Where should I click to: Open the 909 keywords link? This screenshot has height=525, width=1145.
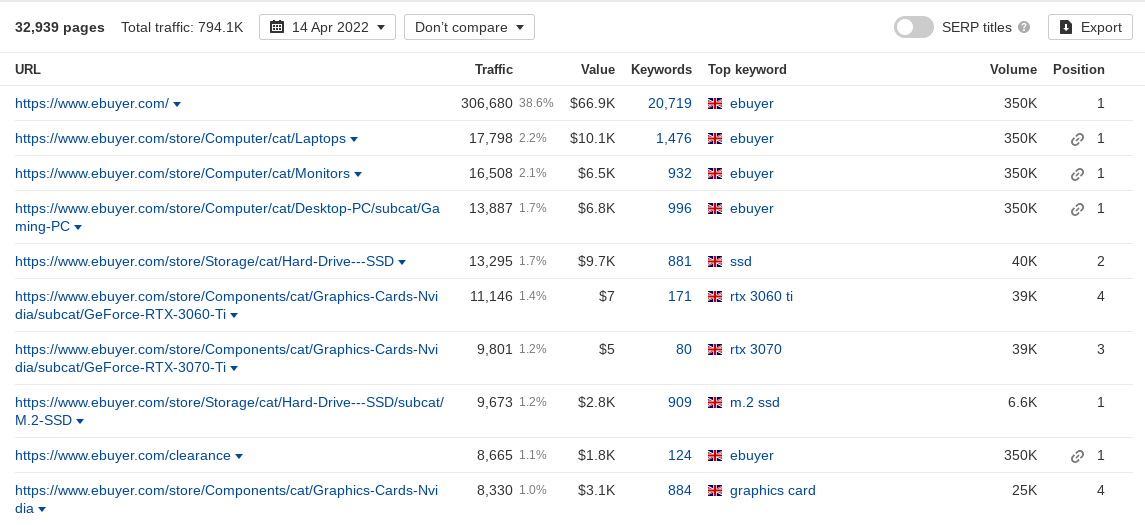(680, 402)
